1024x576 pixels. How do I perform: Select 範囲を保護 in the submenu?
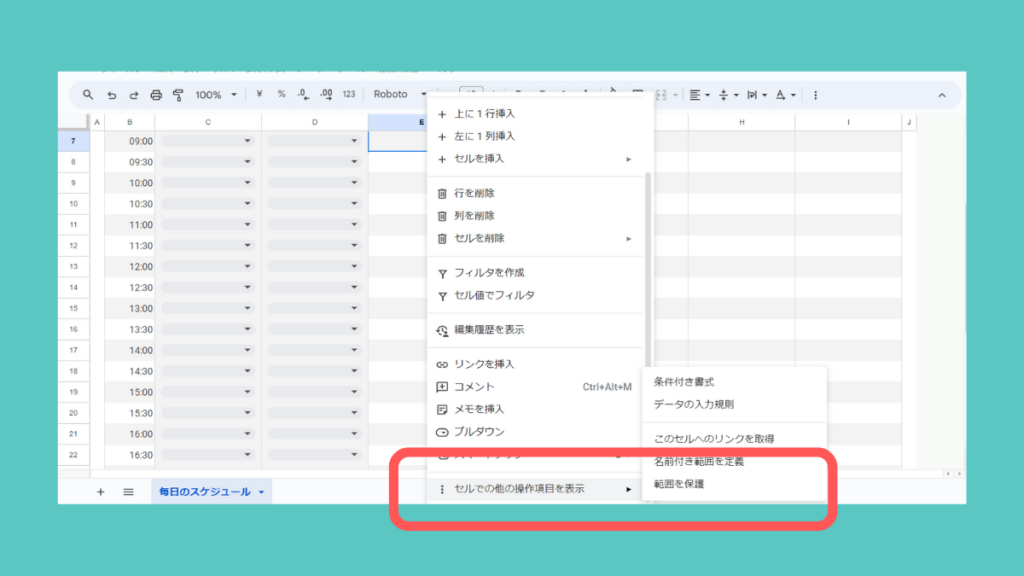click(679, 484)
